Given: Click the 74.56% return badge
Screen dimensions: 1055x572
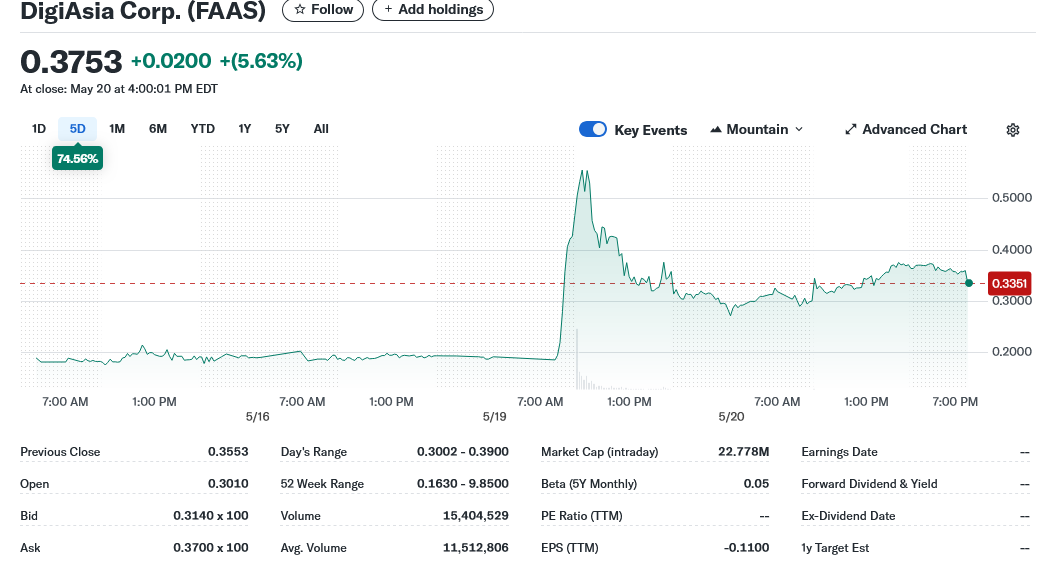Looking at the screenshot, I should point(77,159).
